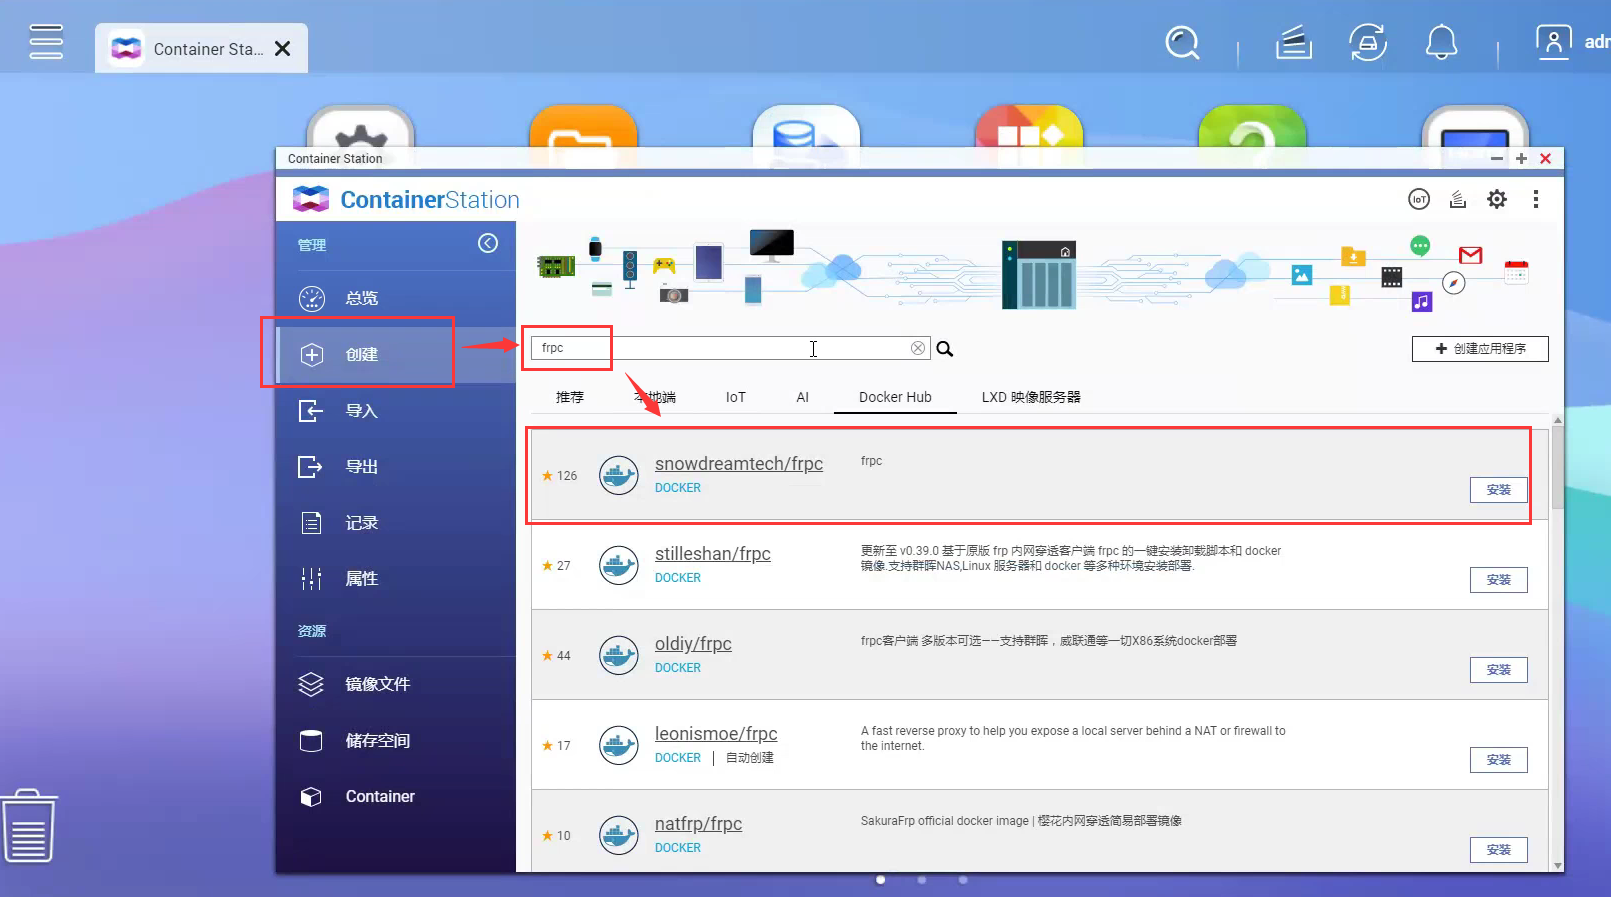Open the admin user account icon
The height and width of the screenshot is (897, 1611).
(1553, 42)
